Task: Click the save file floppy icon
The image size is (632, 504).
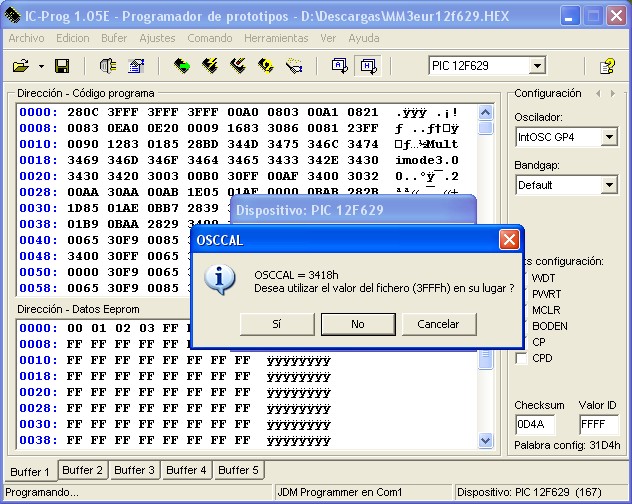Action: 62,66
